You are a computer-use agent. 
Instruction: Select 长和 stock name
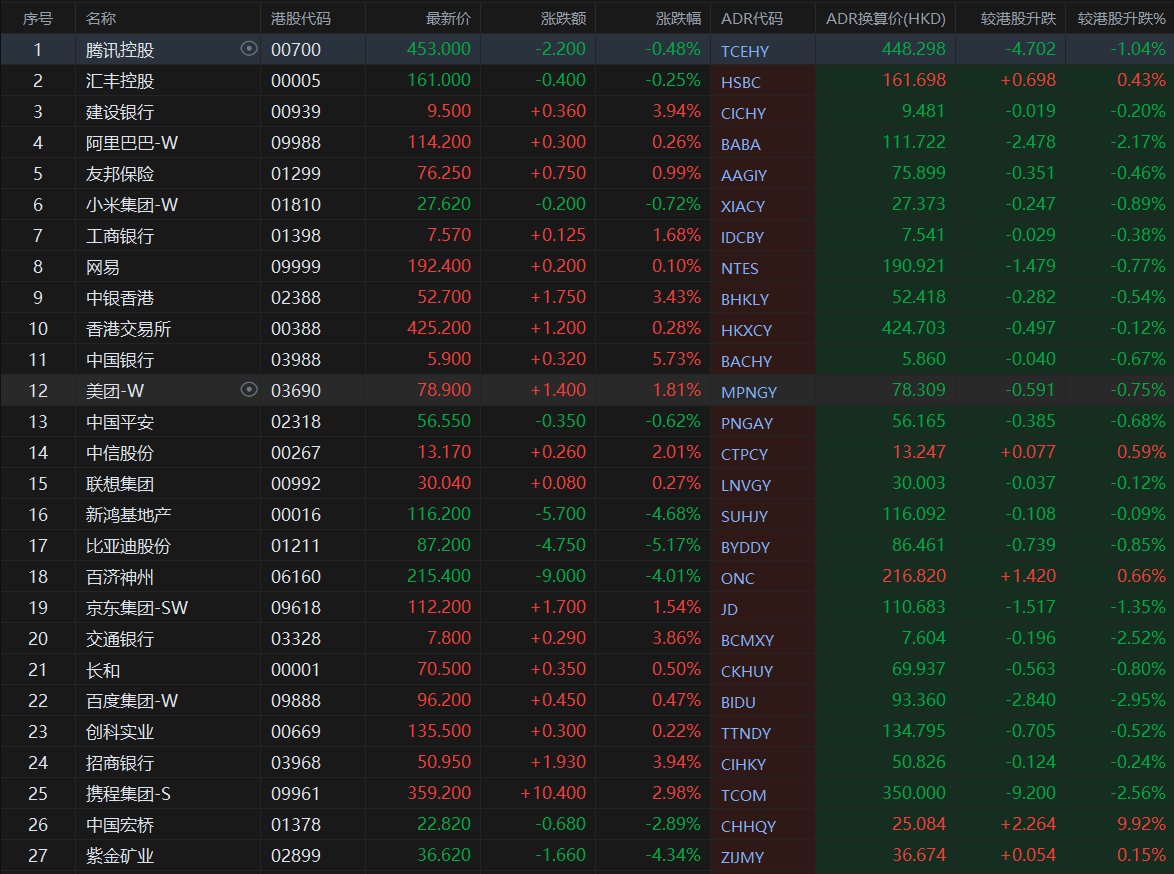[103, 670]
